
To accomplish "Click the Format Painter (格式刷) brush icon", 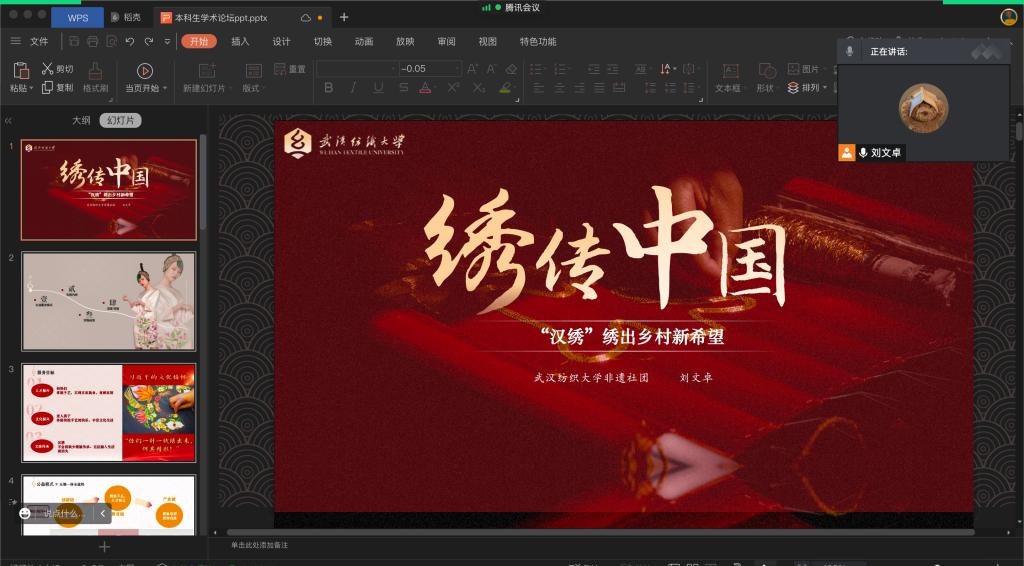I will click(95, 70).
